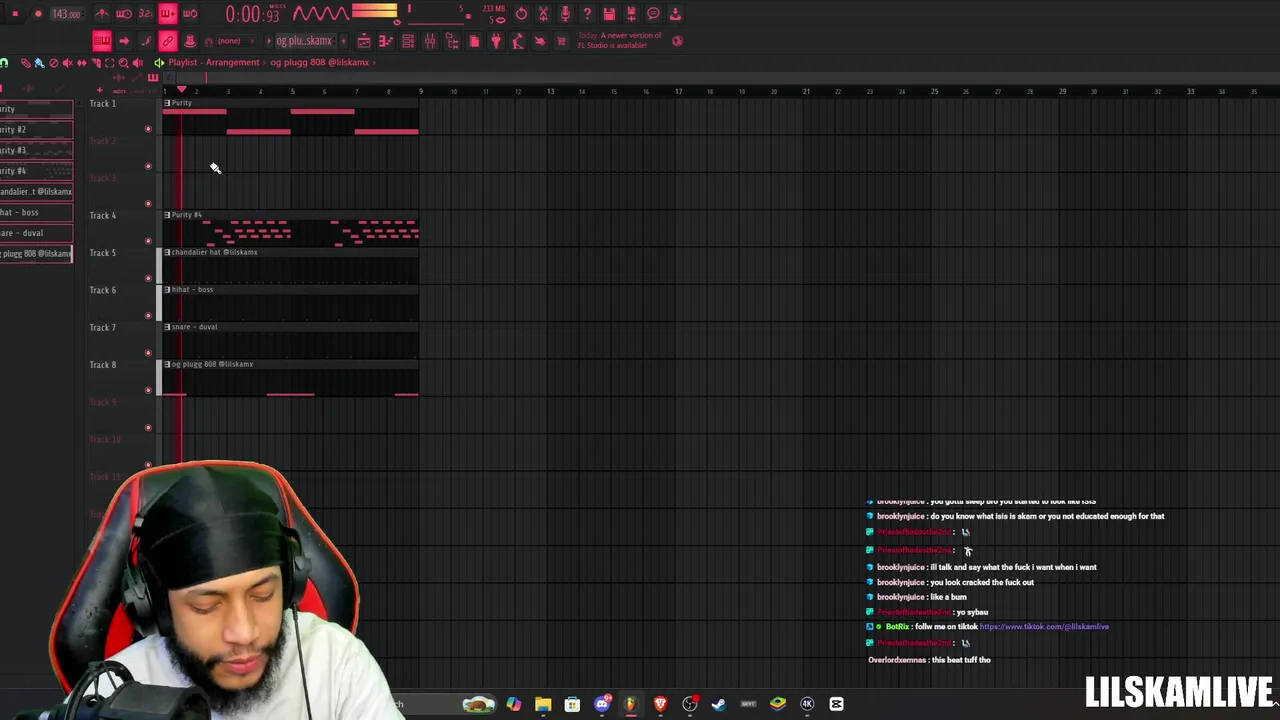Toggle the 3-2-1 countdown before recording
This screenshot has height=720, width=1280.
click(x=146, y=14)
